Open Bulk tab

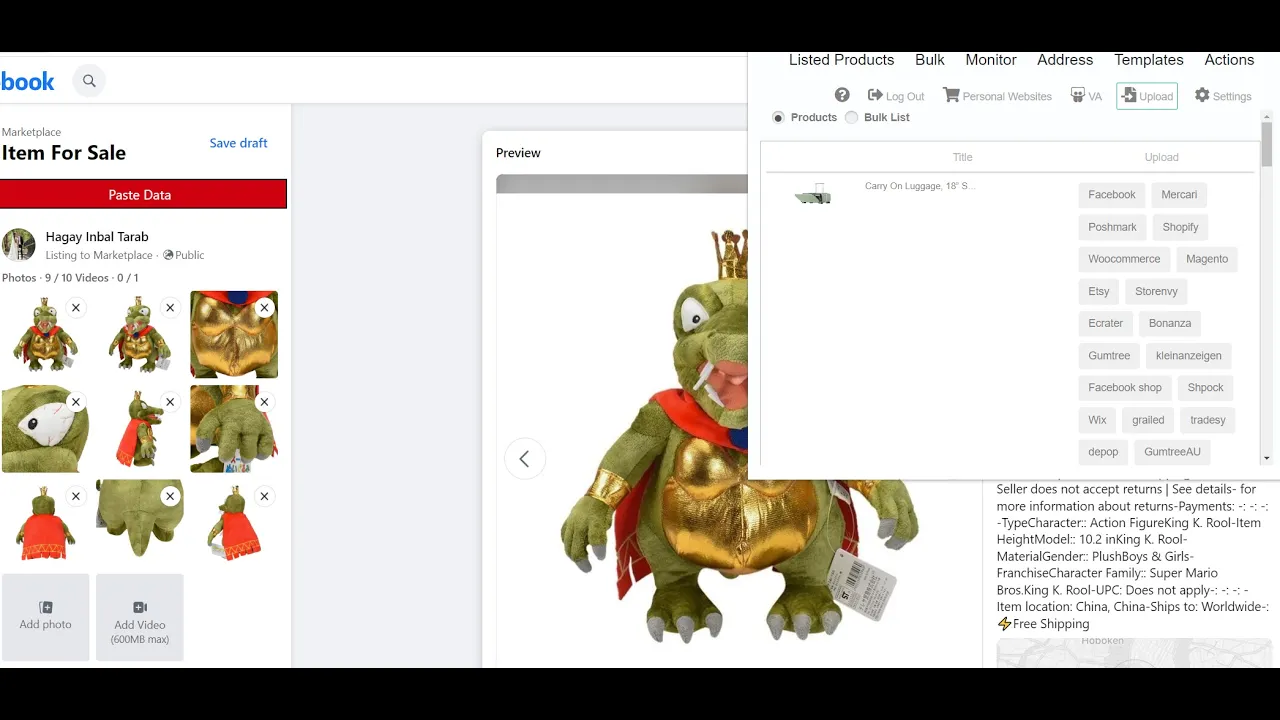[x=929, y=60]
